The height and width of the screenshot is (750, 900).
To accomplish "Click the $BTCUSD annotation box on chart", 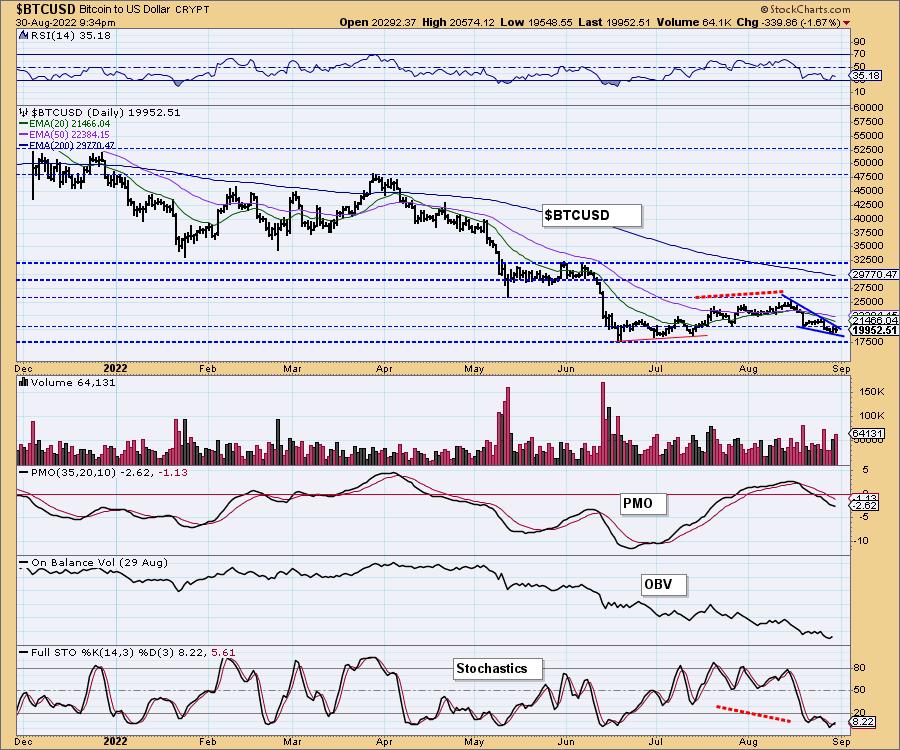I will (591, 216).
